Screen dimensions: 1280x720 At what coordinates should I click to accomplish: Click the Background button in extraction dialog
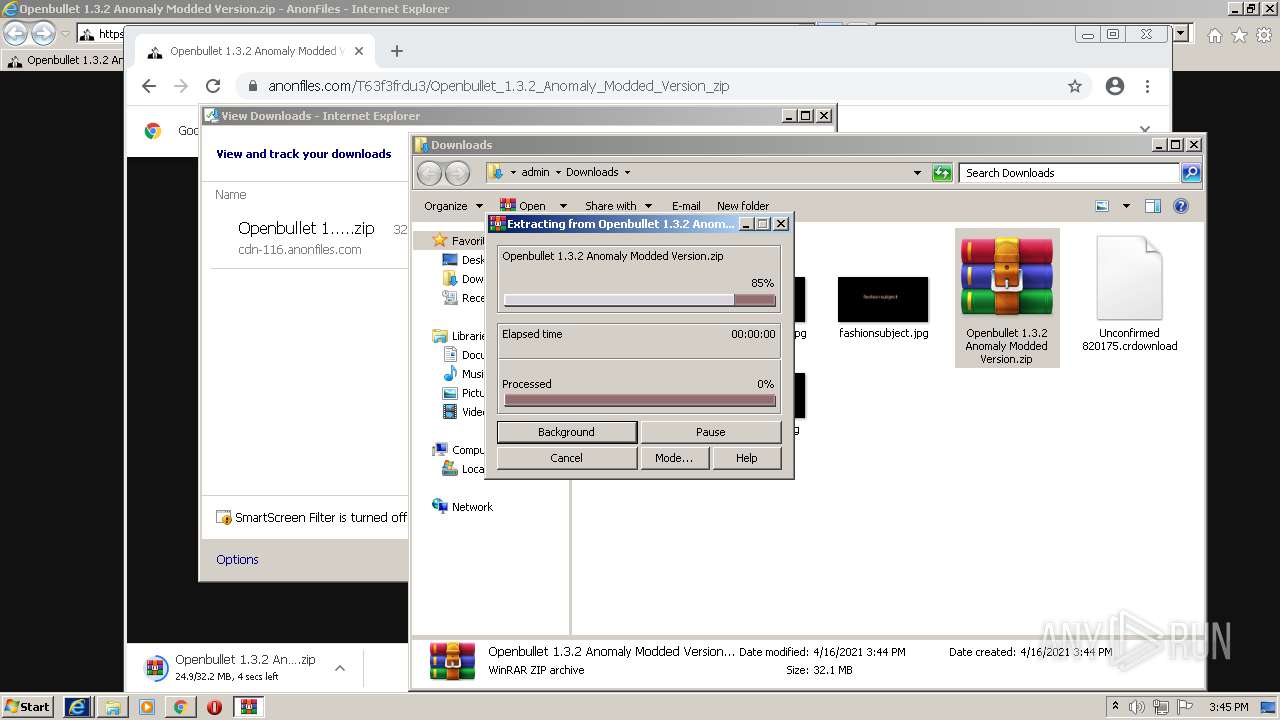point(566,432)
